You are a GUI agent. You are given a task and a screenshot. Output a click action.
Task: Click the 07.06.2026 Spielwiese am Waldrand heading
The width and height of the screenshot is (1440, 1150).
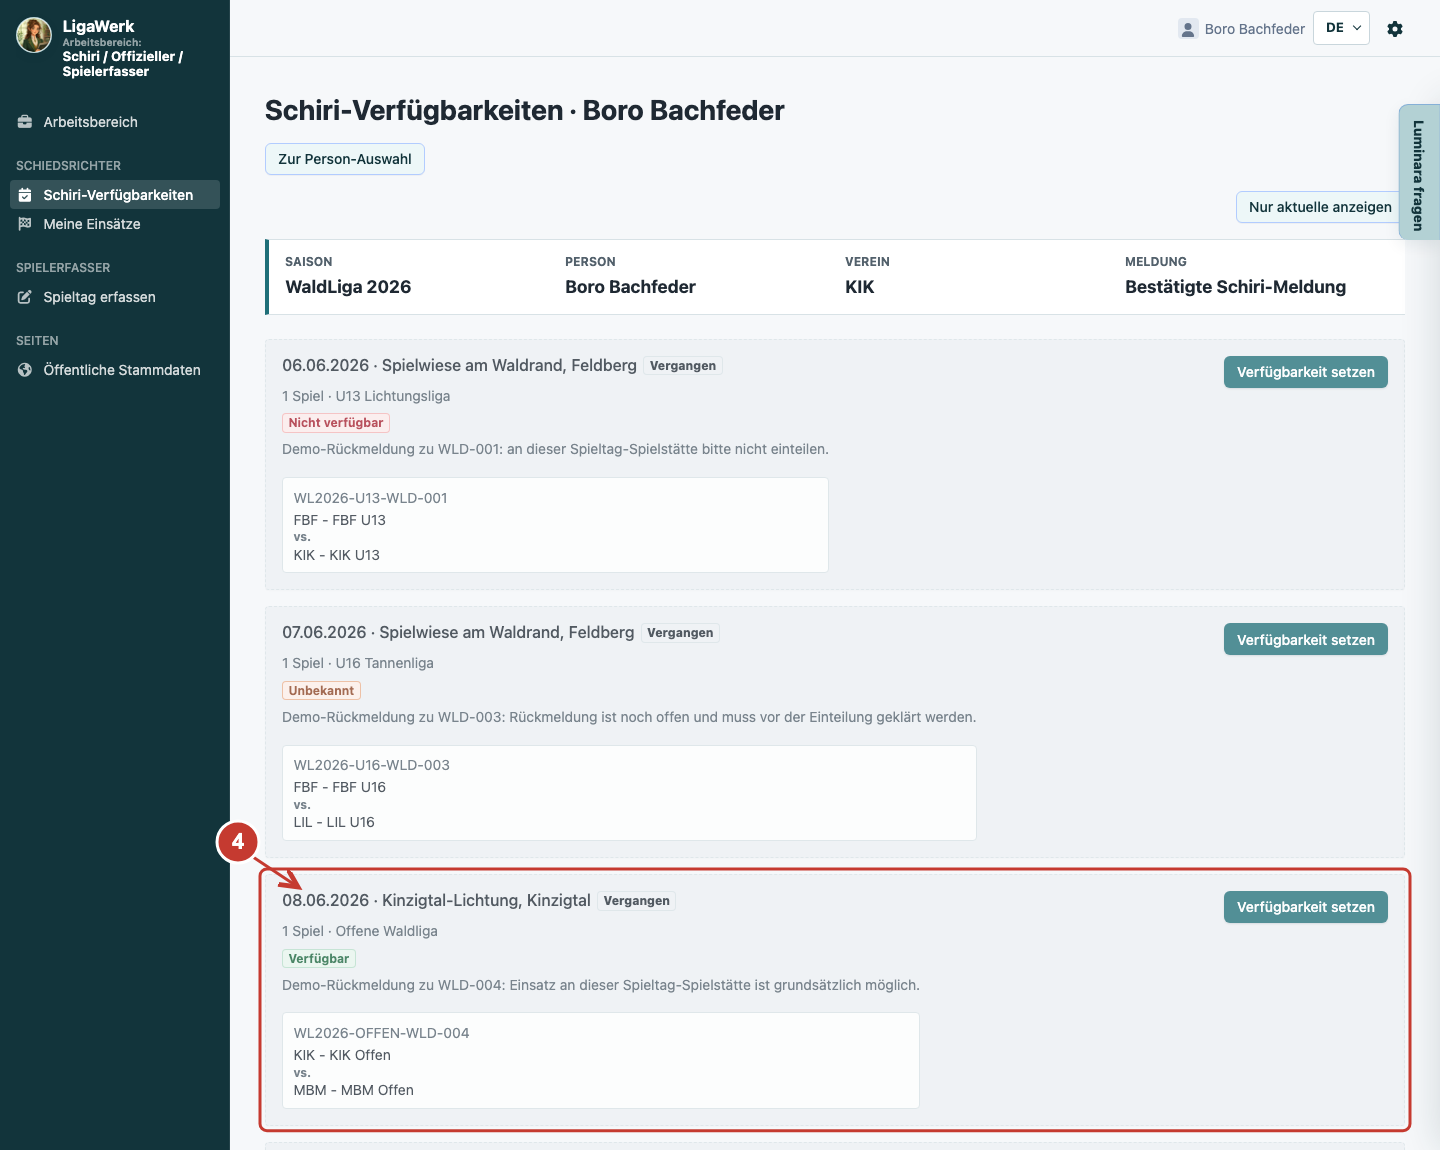pyautogui.click(x=458, y=633)
